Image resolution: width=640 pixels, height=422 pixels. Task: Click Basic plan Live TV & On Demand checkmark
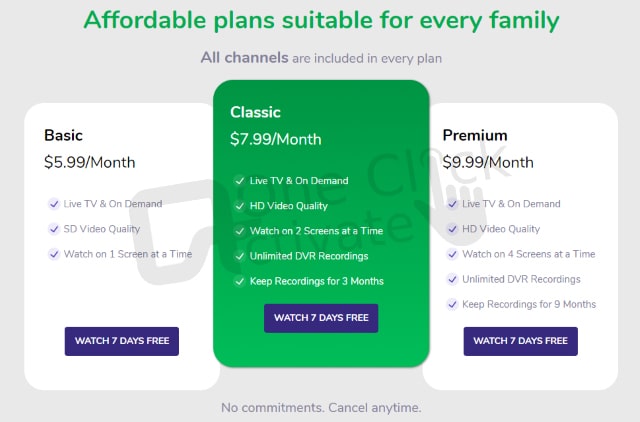[53, 204]
